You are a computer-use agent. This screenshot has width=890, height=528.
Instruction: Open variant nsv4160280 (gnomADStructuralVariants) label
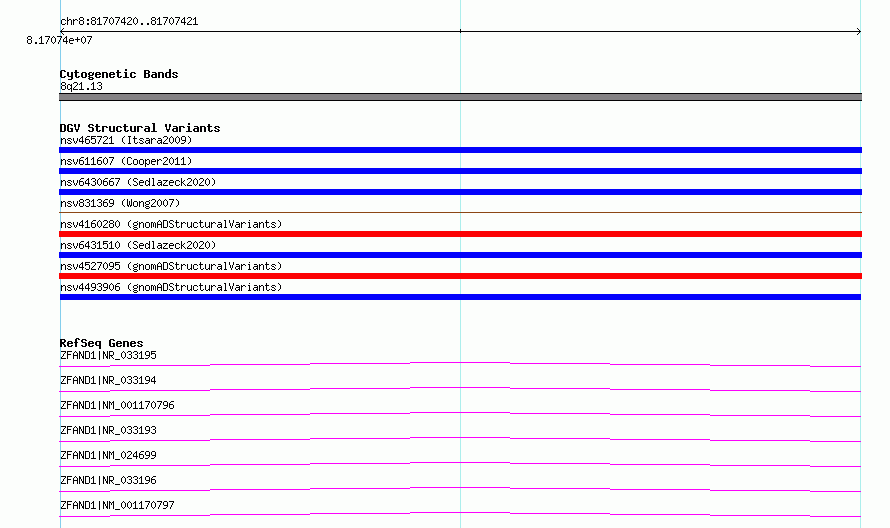click(171, 224)
